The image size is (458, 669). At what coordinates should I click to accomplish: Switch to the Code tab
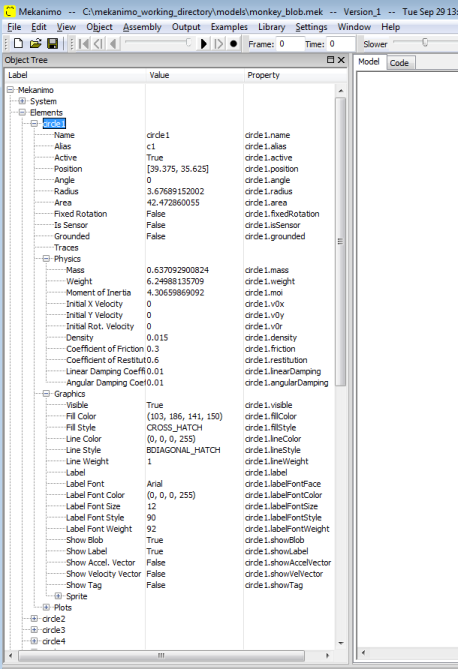[399, 63]
